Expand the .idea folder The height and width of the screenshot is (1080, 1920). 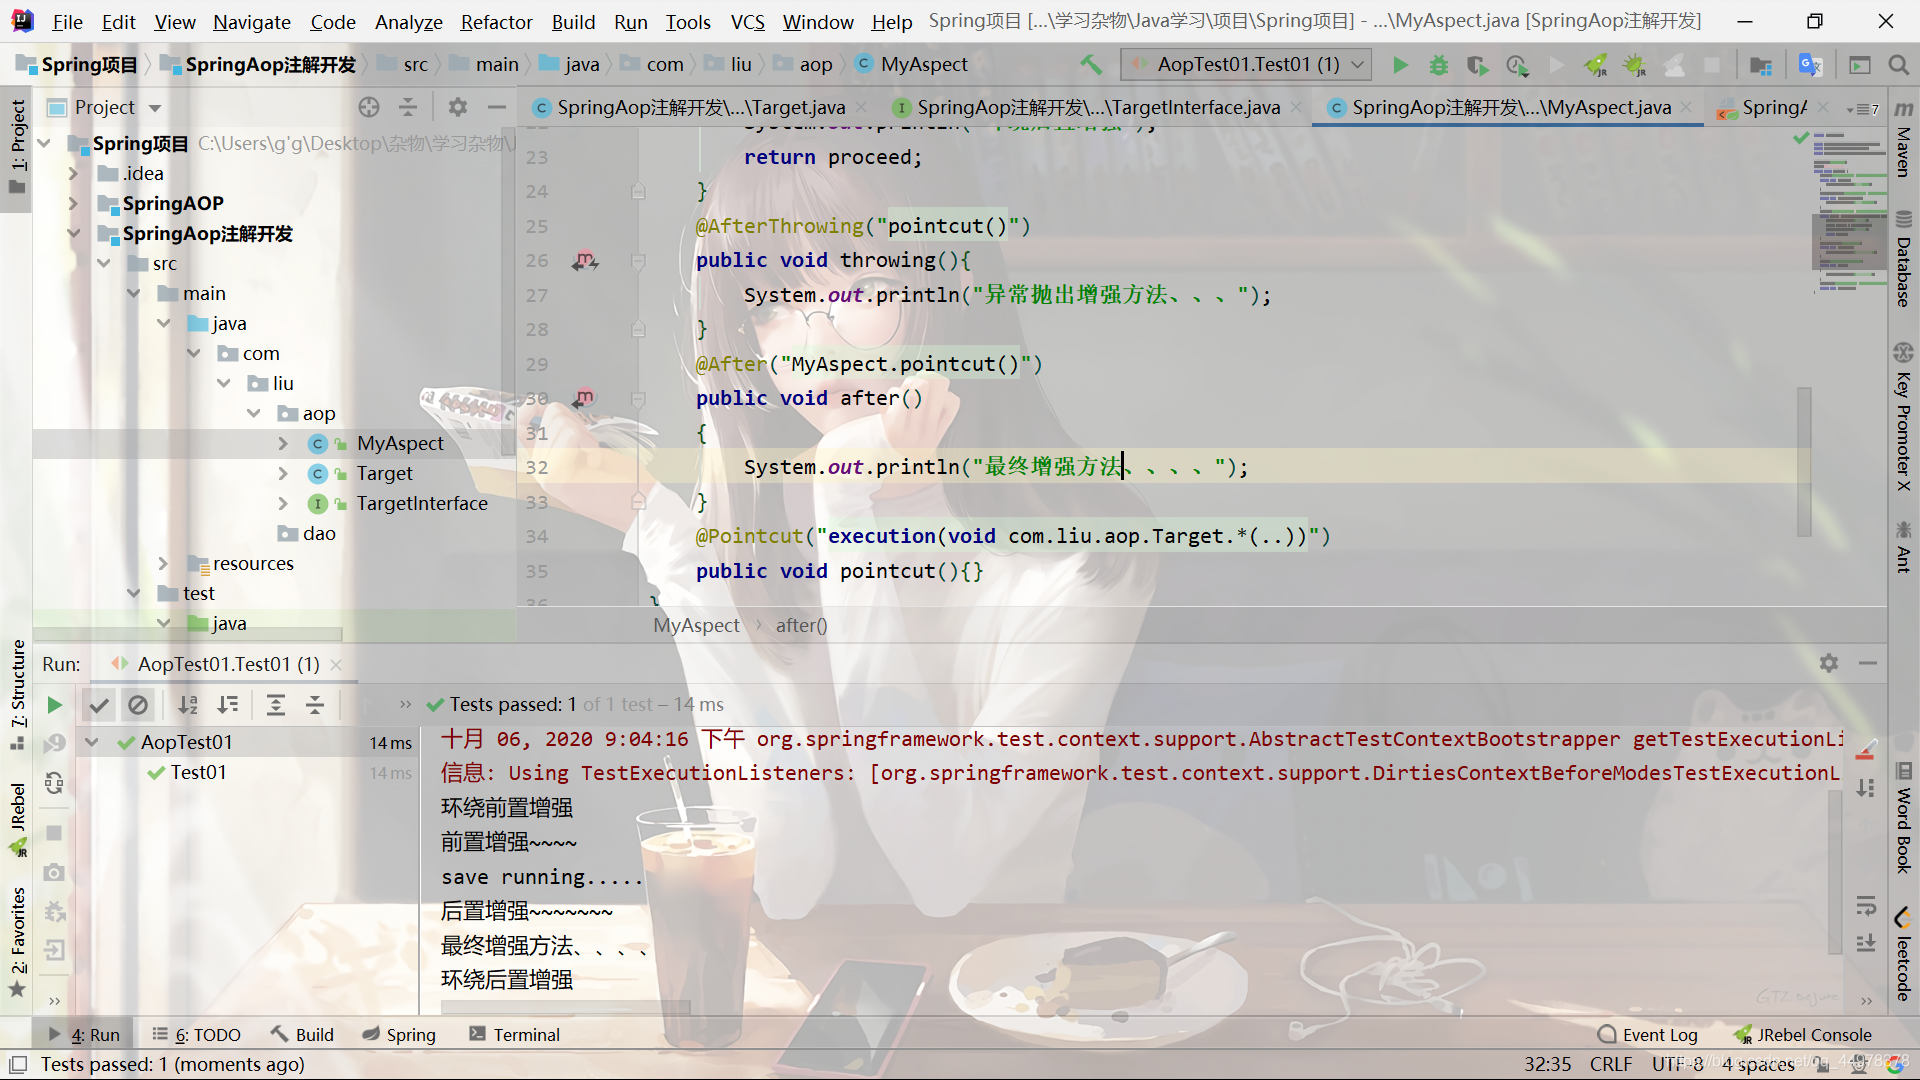tap(73, 174)
